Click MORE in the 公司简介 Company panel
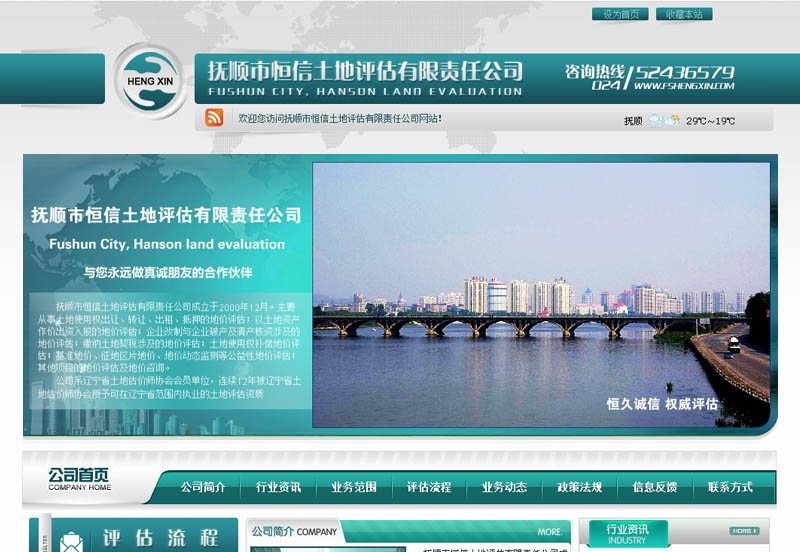The image size is (800, 552). (x=550, y=532)
